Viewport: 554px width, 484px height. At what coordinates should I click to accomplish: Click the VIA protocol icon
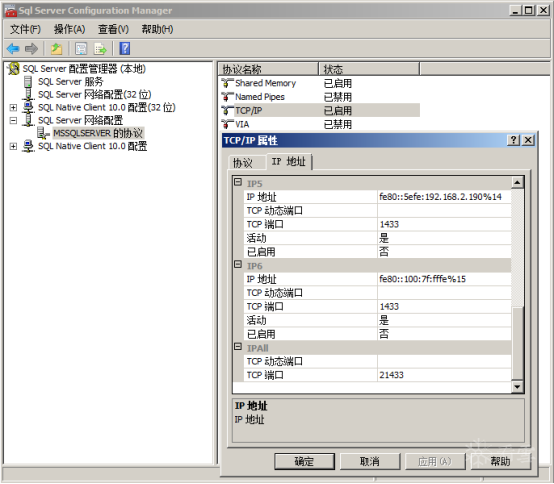click(227, 124)
